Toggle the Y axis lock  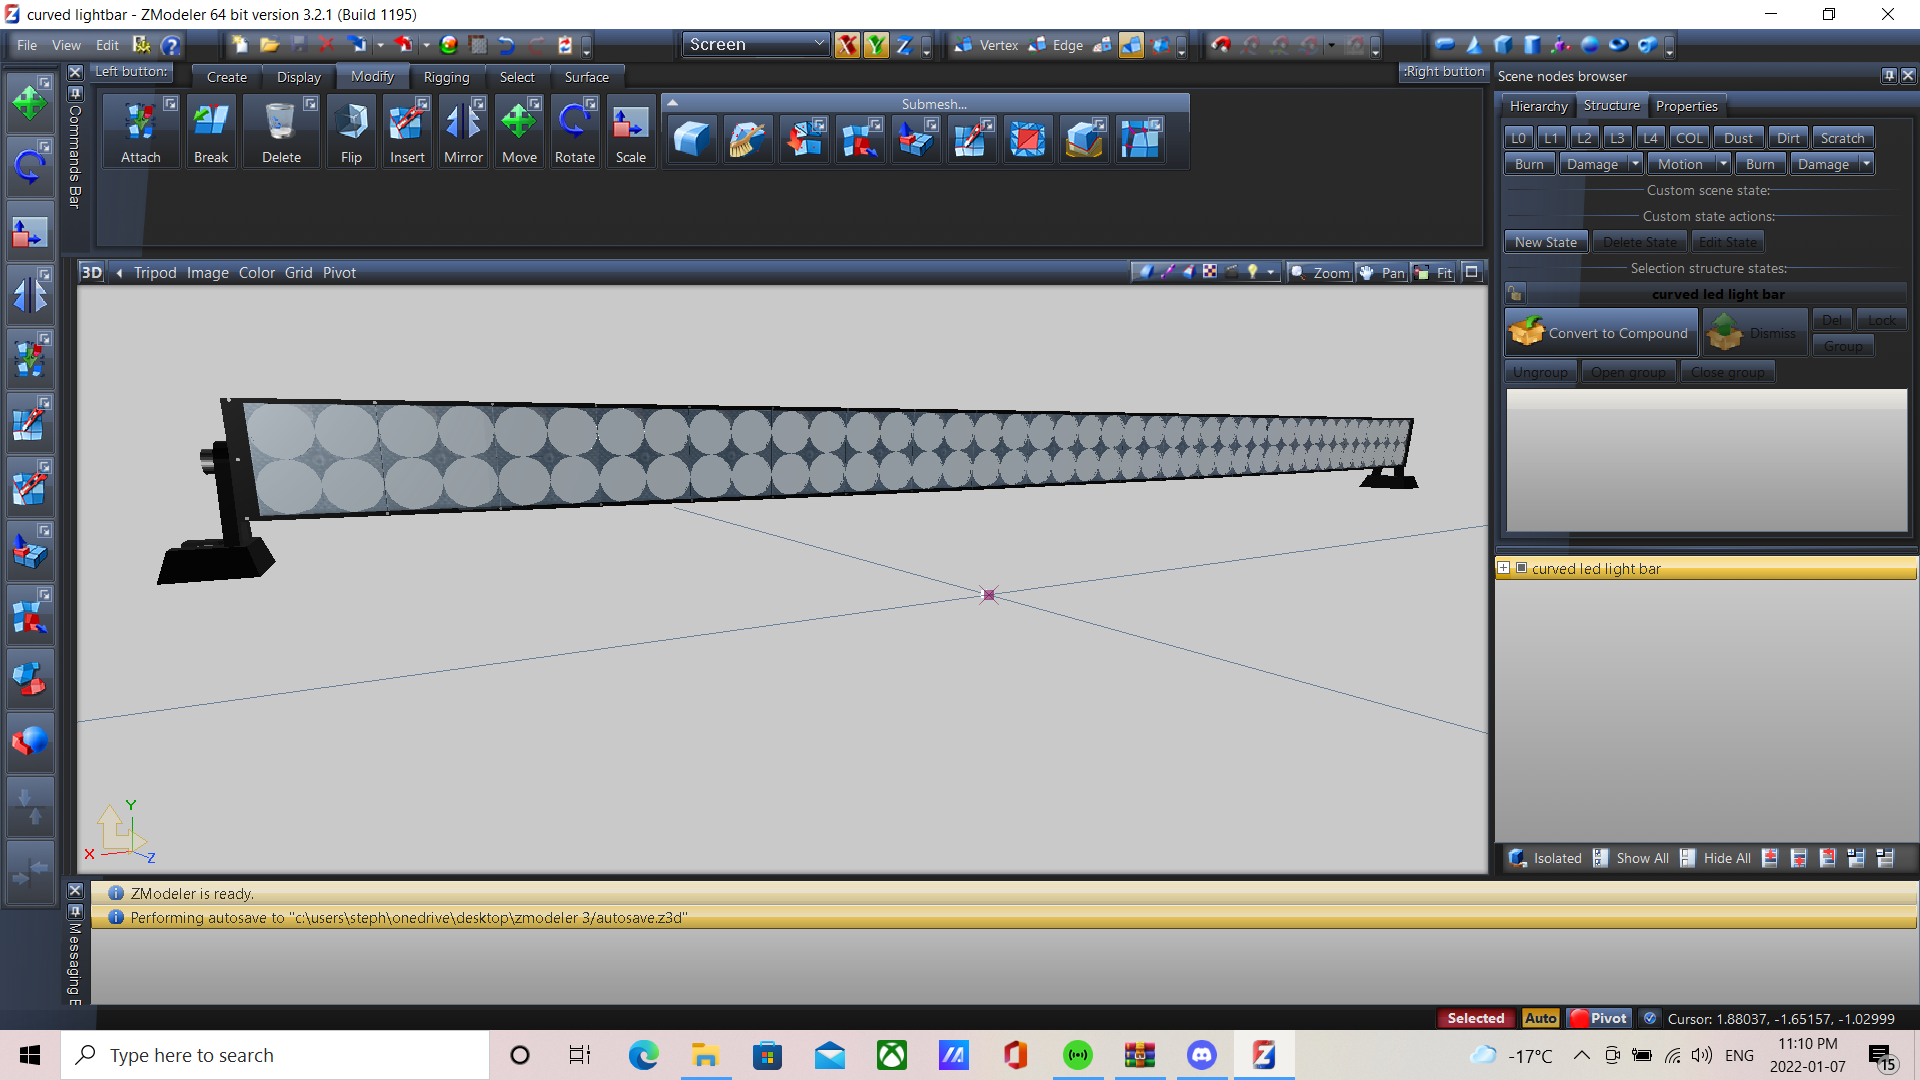pyautogui.click(x=876, y=45)
